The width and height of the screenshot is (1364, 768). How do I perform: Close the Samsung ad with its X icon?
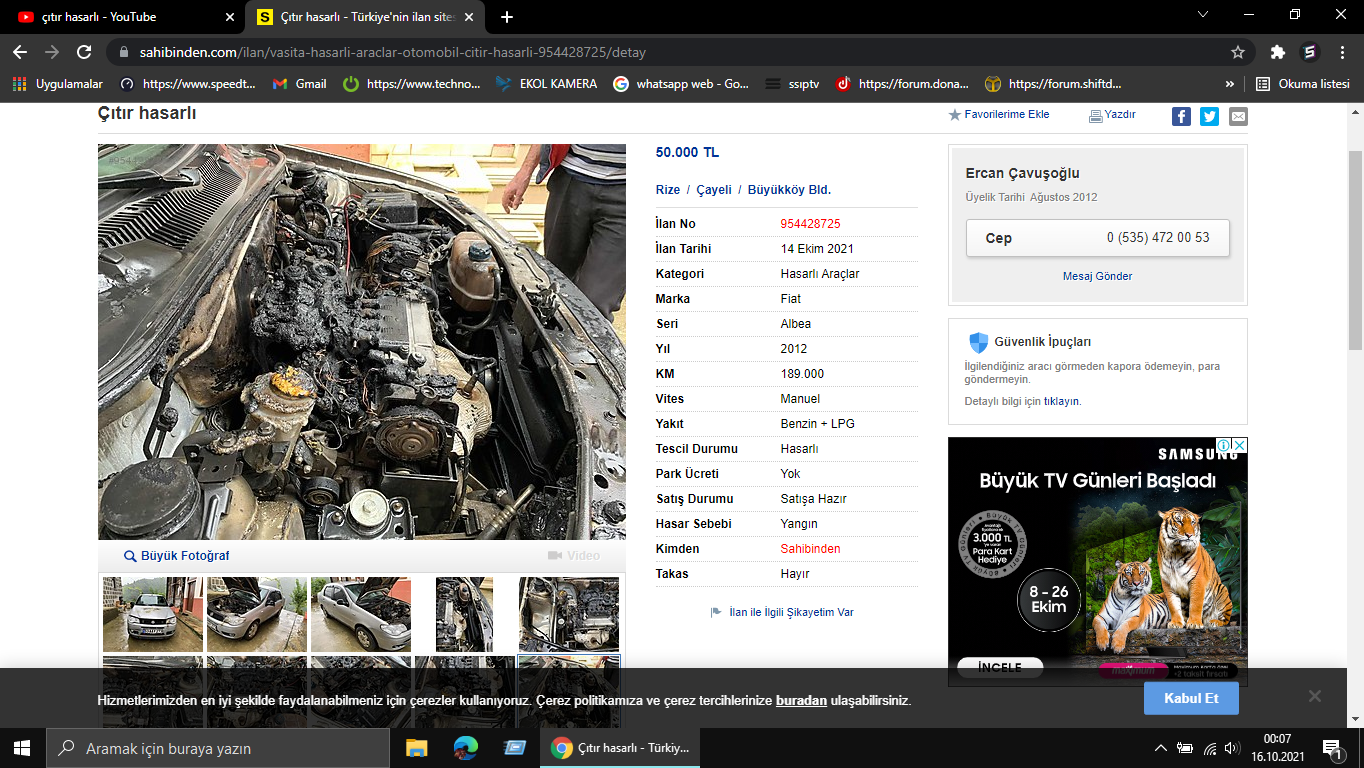coord(1239,446)
